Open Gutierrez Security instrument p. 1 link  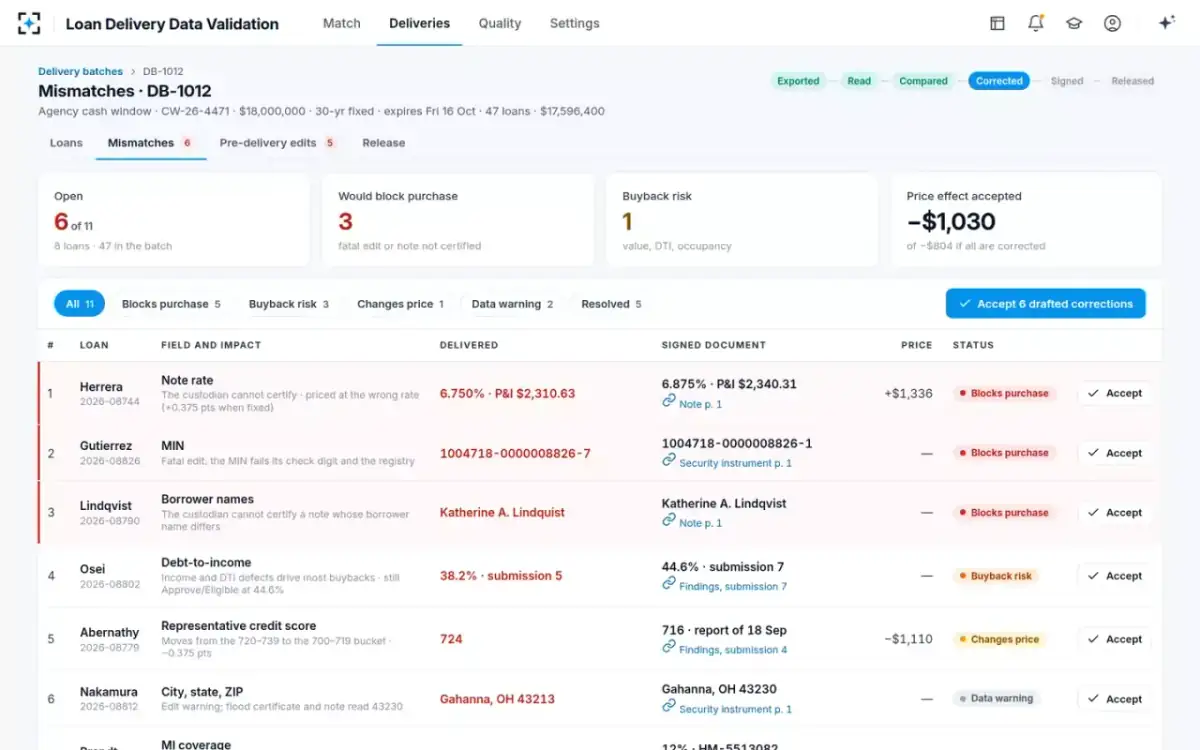pos(735,463)
